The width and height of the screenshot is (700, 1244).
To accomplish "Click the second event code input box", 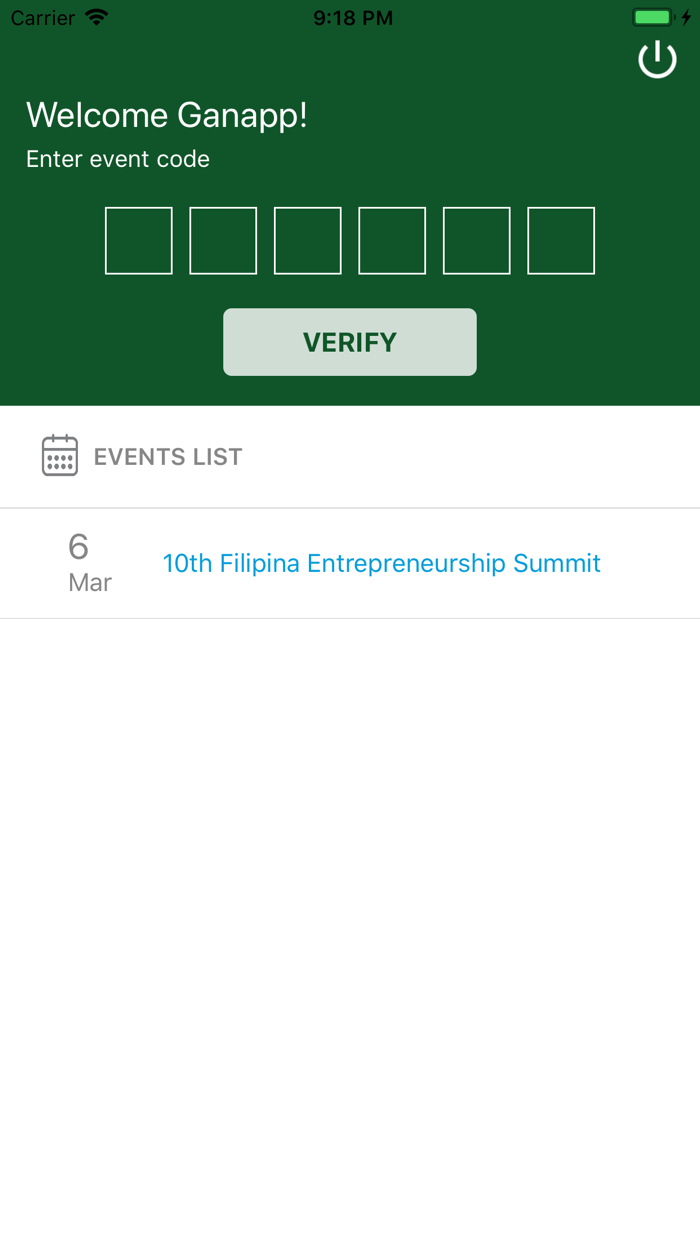I will 223,240.
